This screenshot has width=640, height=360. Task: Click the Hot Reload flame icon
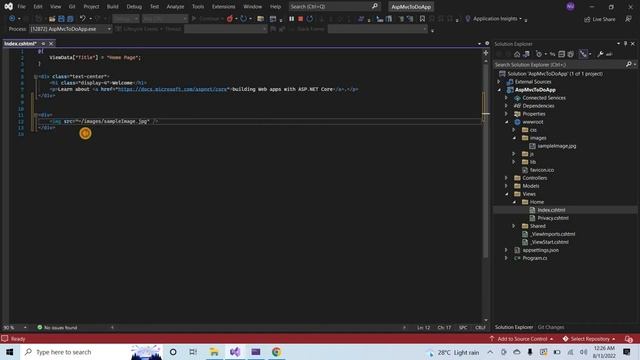230,19
